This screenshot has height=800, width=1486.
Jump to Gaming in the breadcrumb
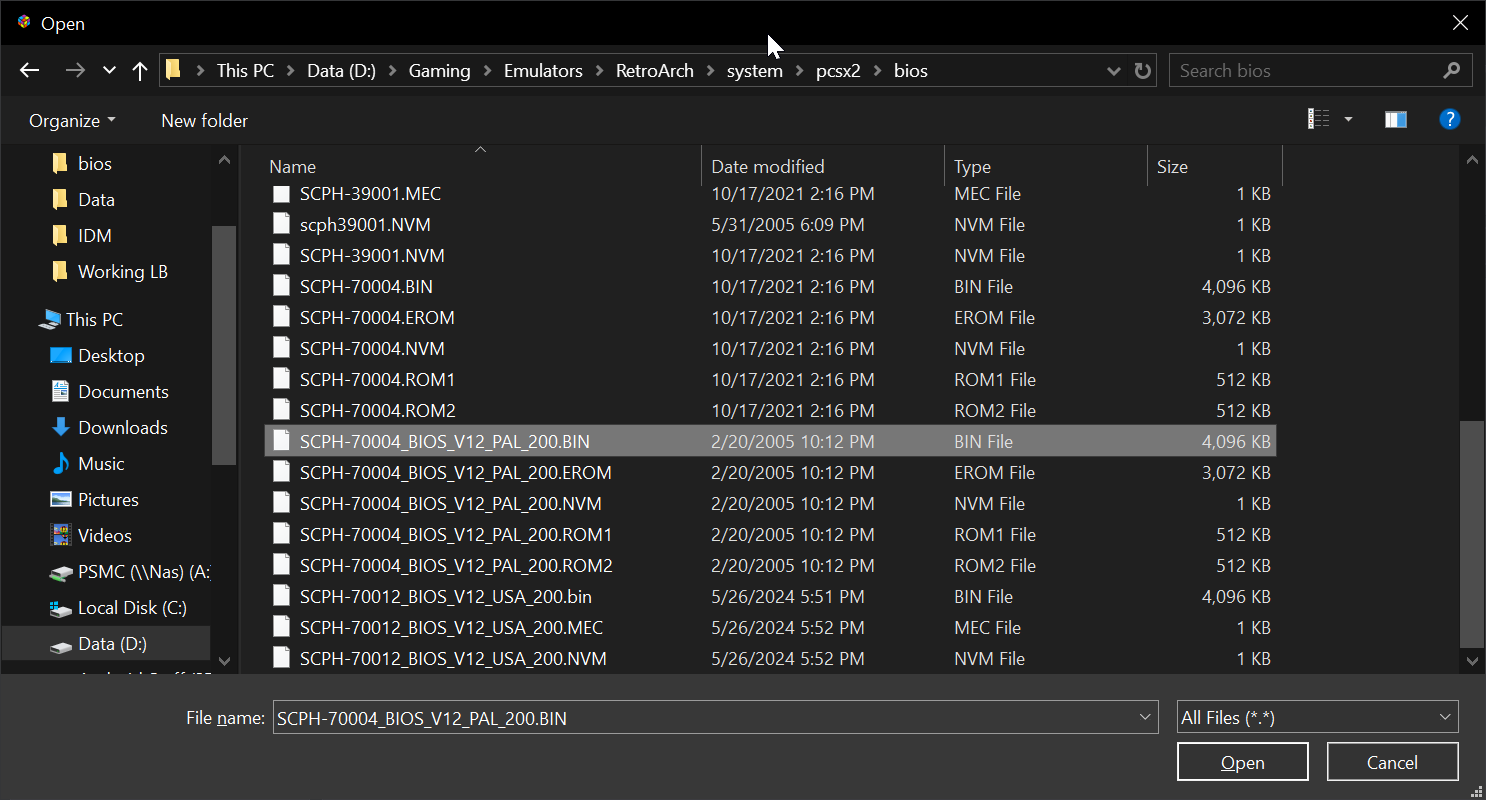pyautogui.click(x=439, y=71)
